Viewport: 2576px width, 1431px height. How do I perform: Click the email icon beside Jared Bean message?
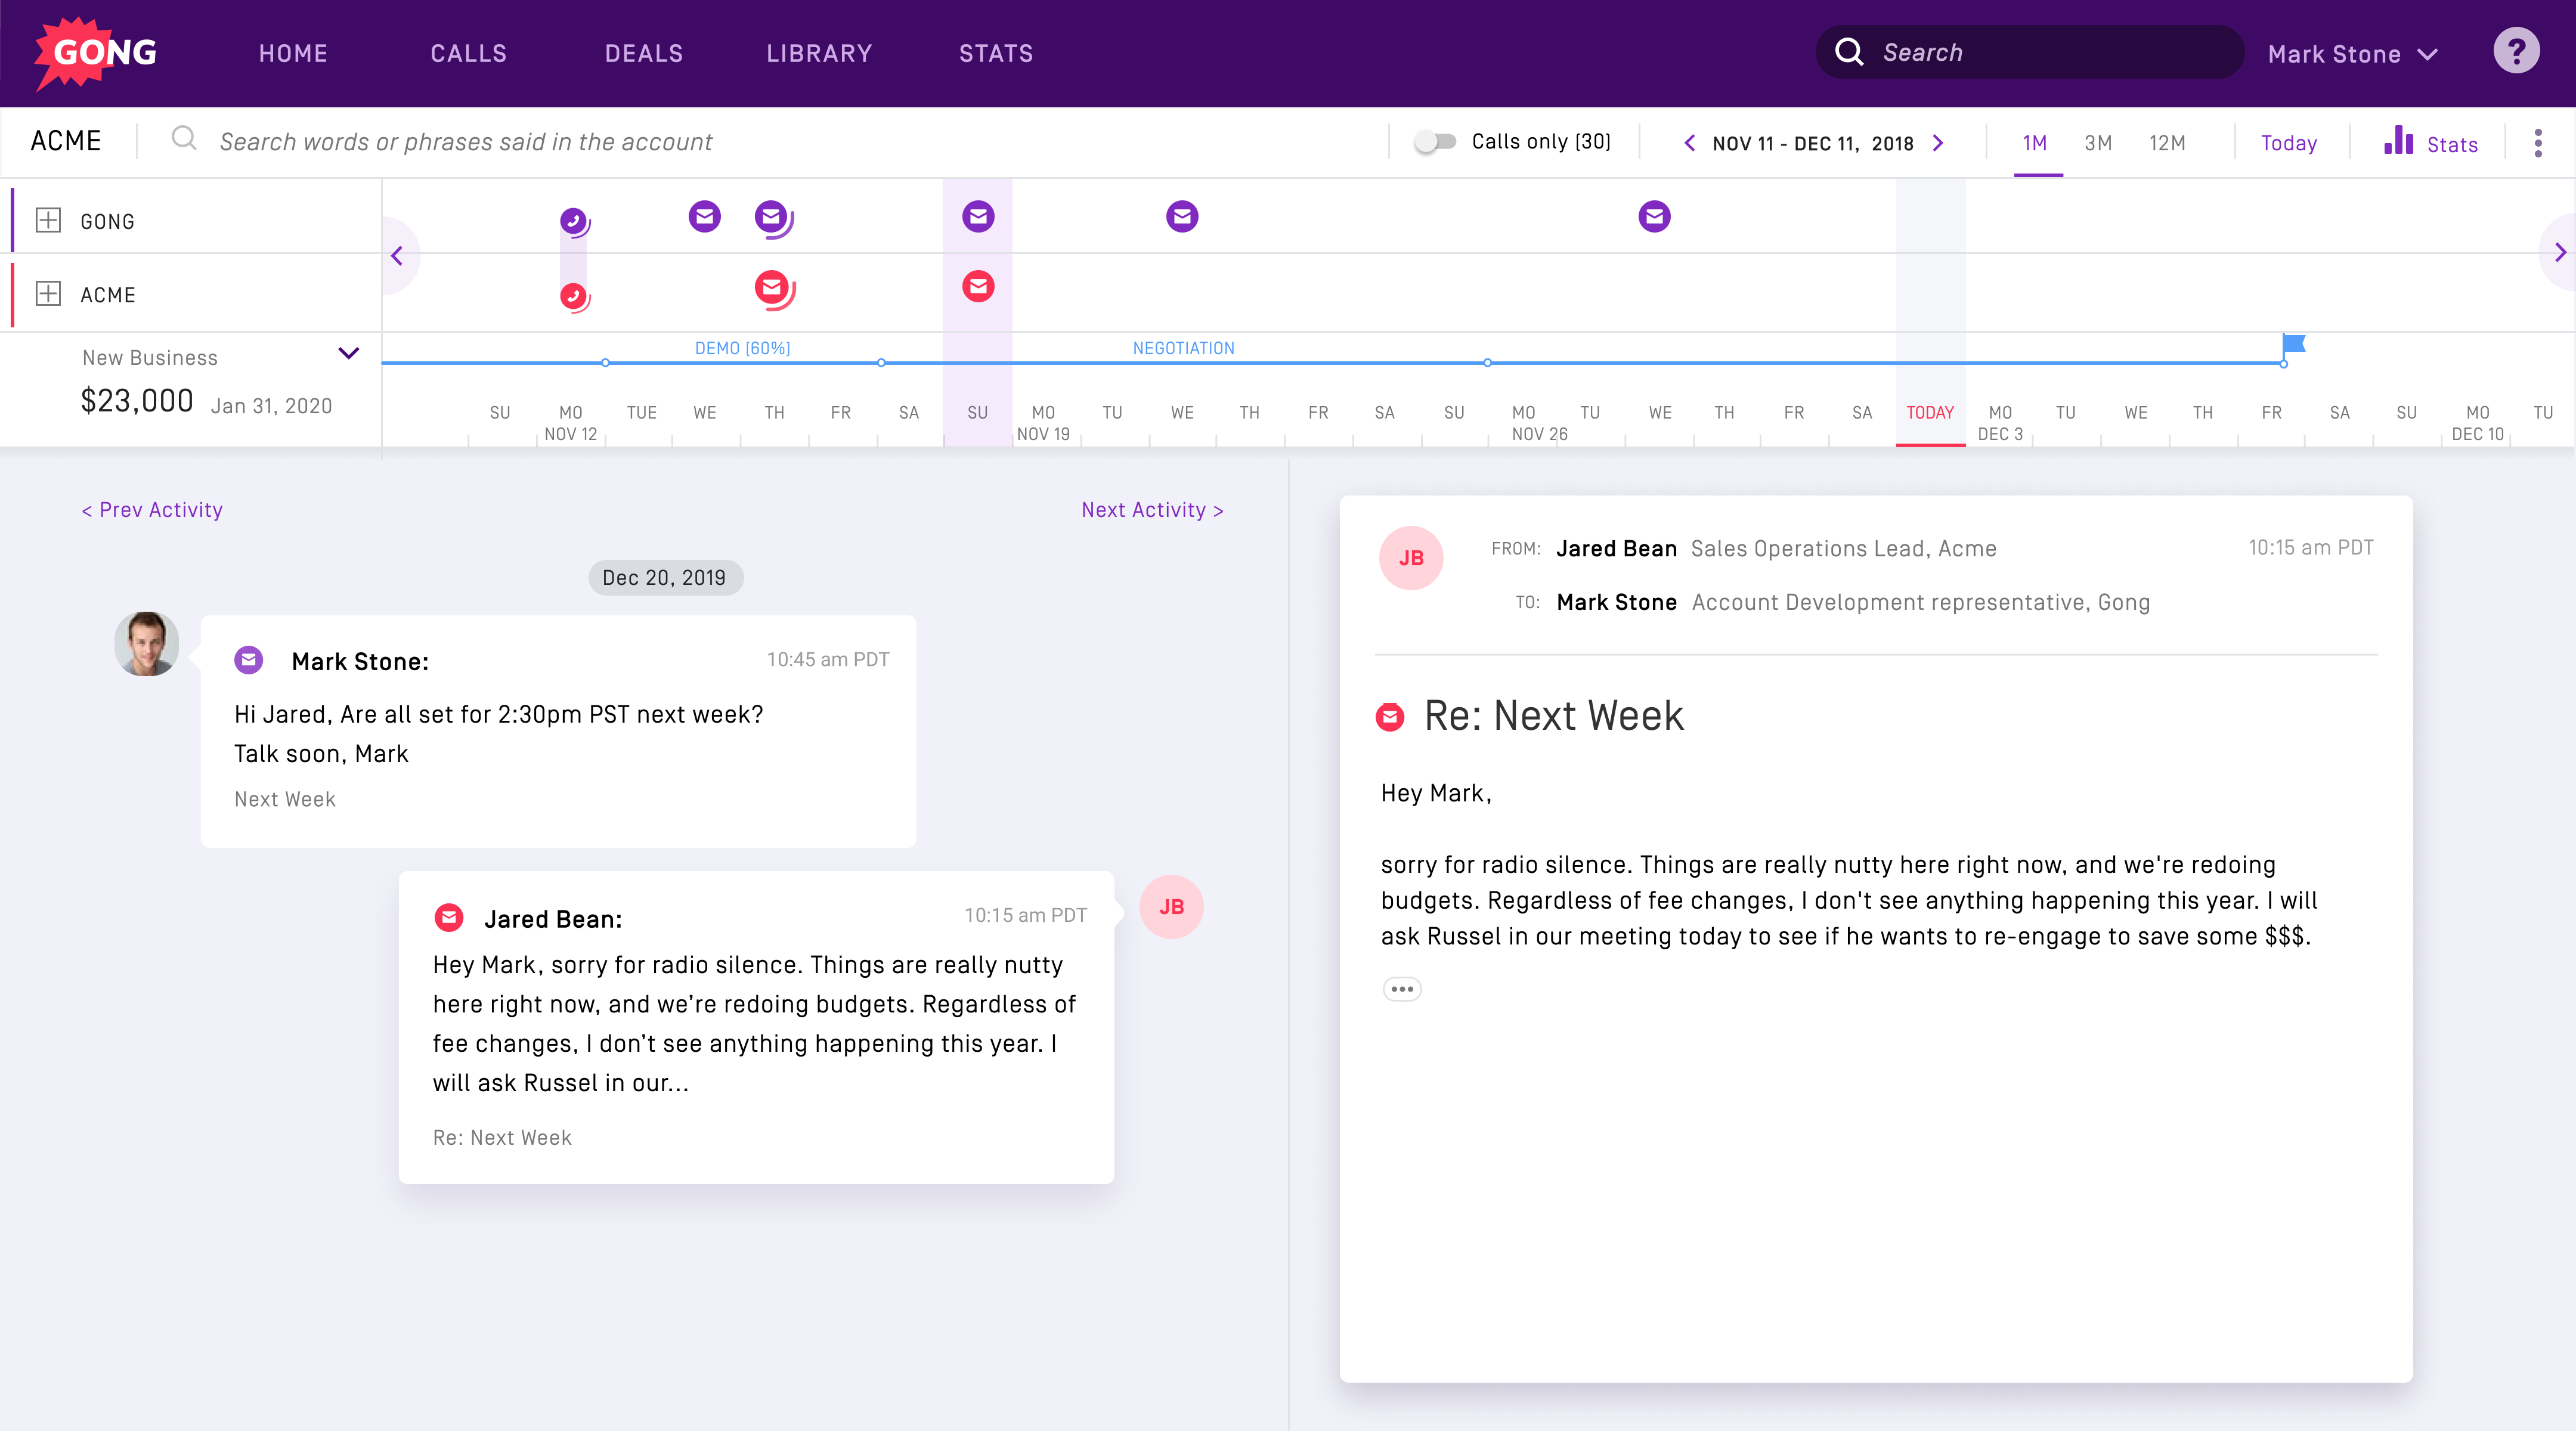449,918
